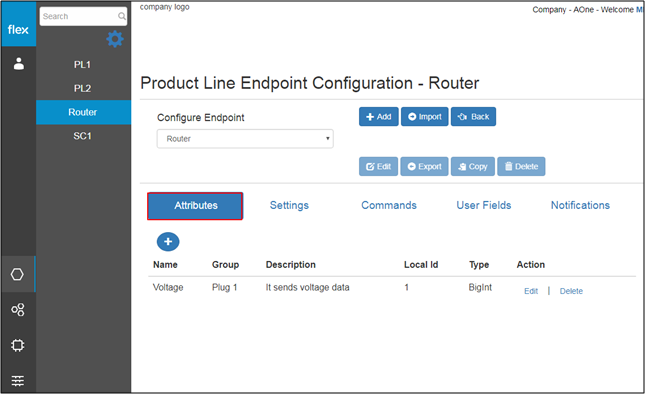Screen dimensions: 645x394
Task: Switch to the Settings tab
Action: pyautogui.click(x=289, y=205)
